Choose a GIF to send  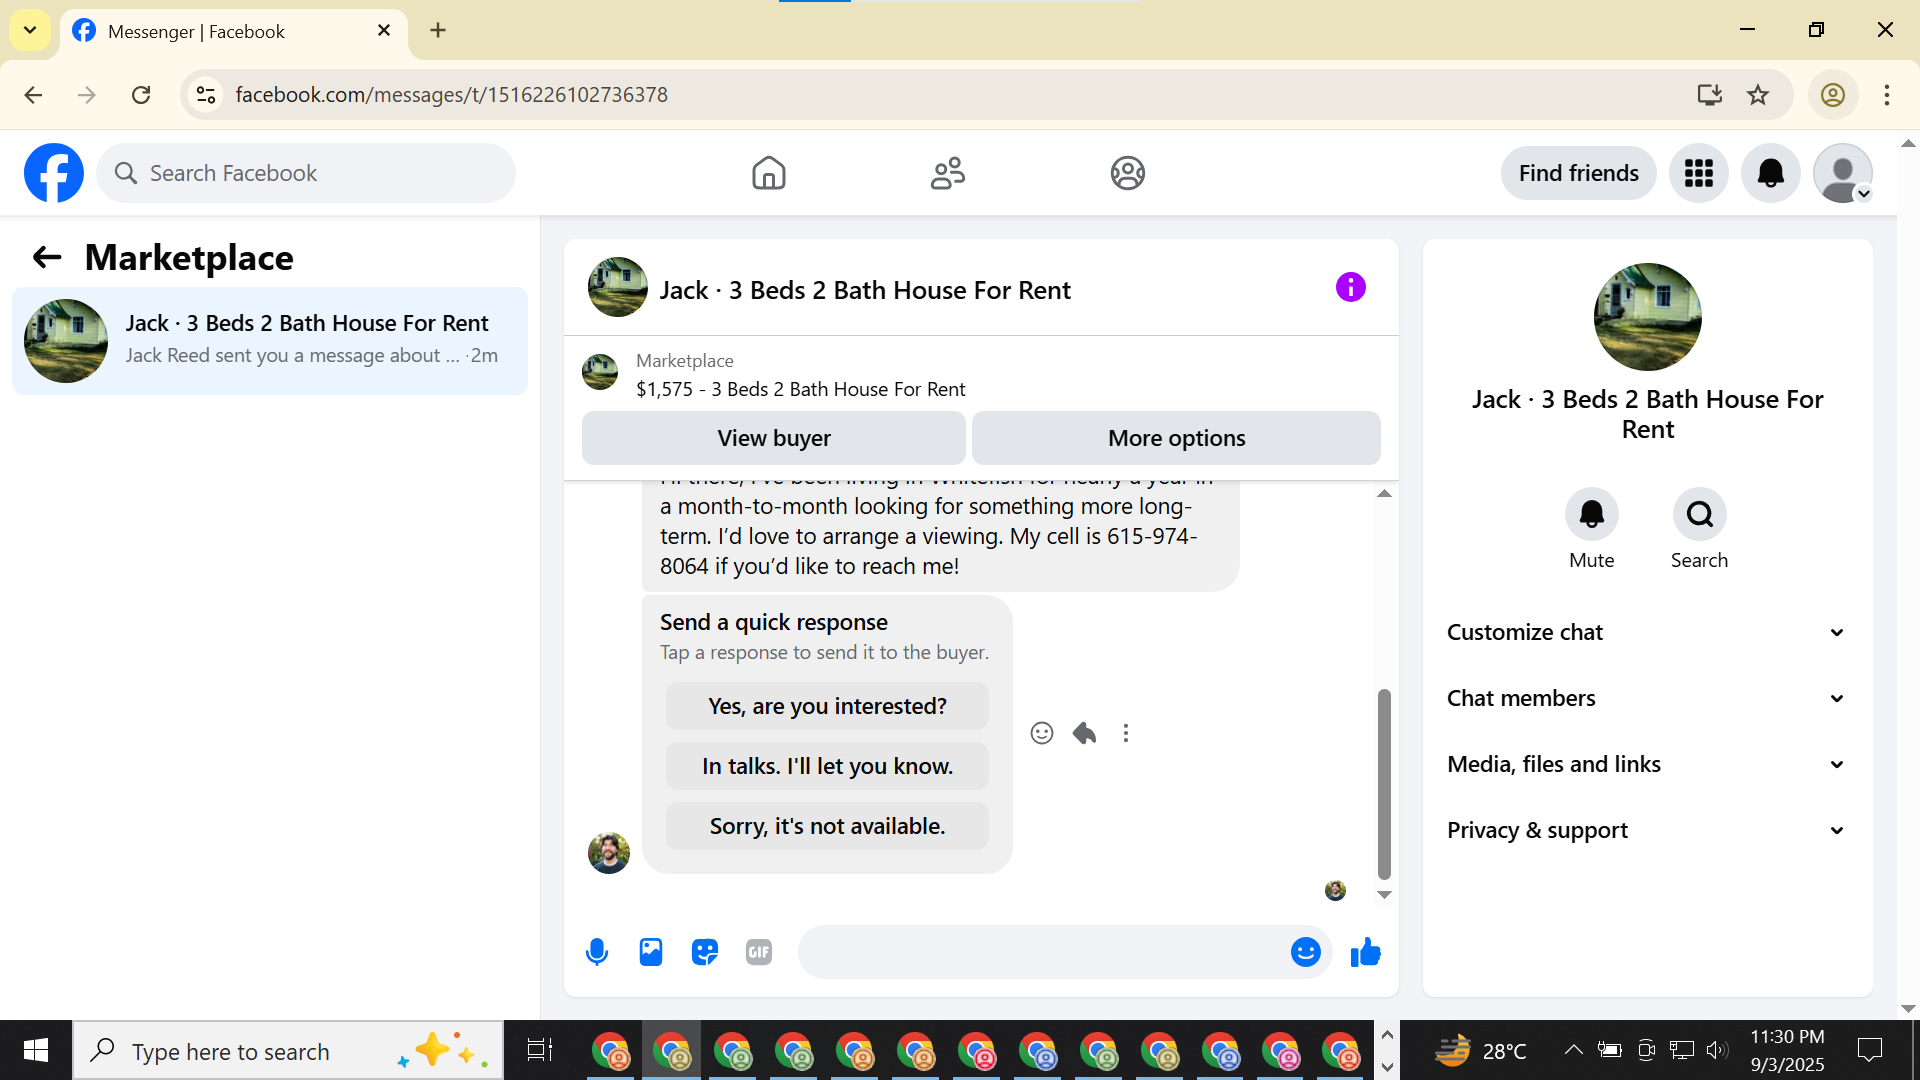pos(759,952)
